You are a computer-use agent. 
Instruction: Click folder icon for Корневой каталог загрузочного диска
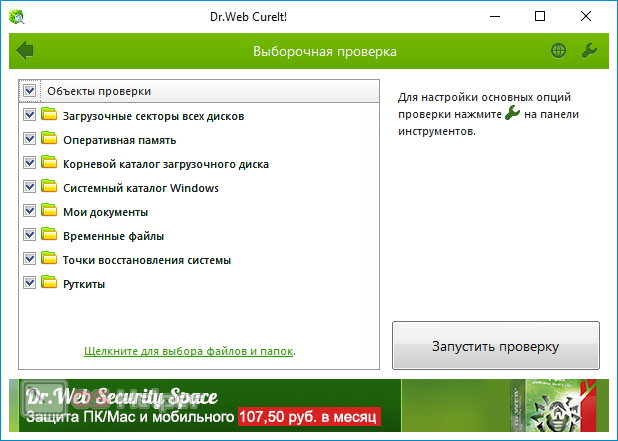pyautogui.click(x=49, y=162)
